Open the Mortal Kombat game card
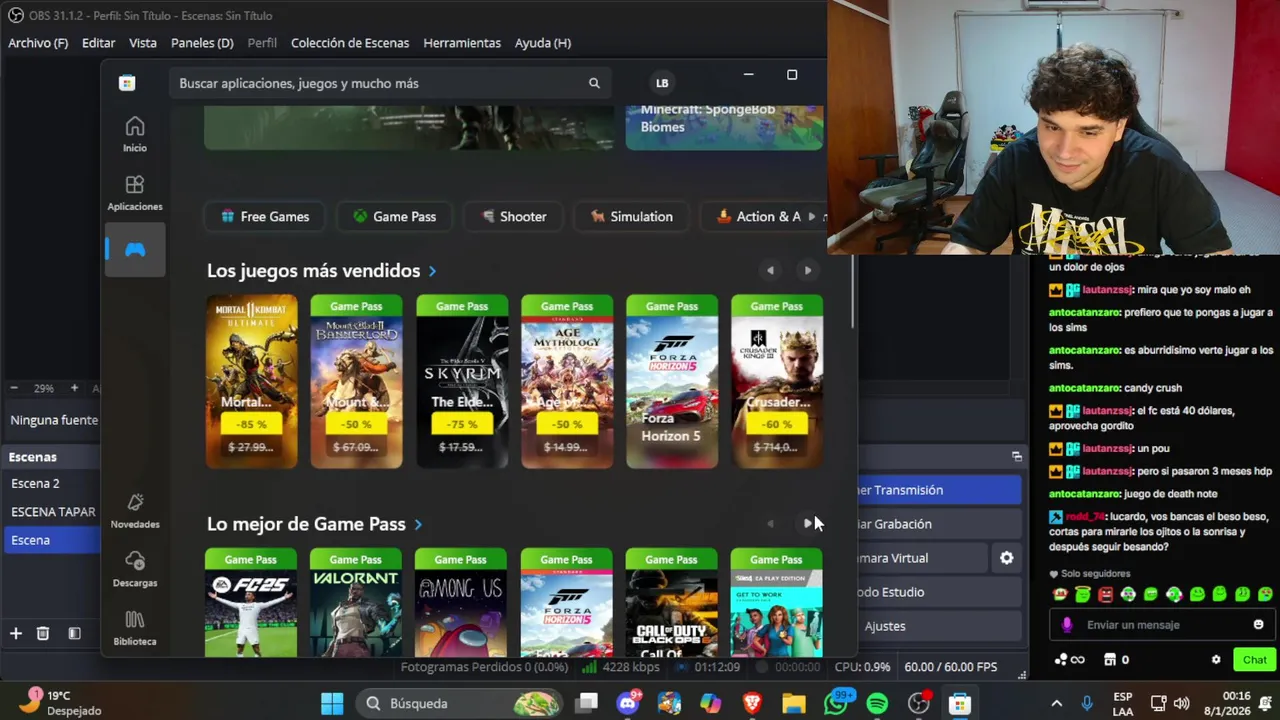Image resolution: width=1280 pixels, height=720 pixels. (252, 381)
